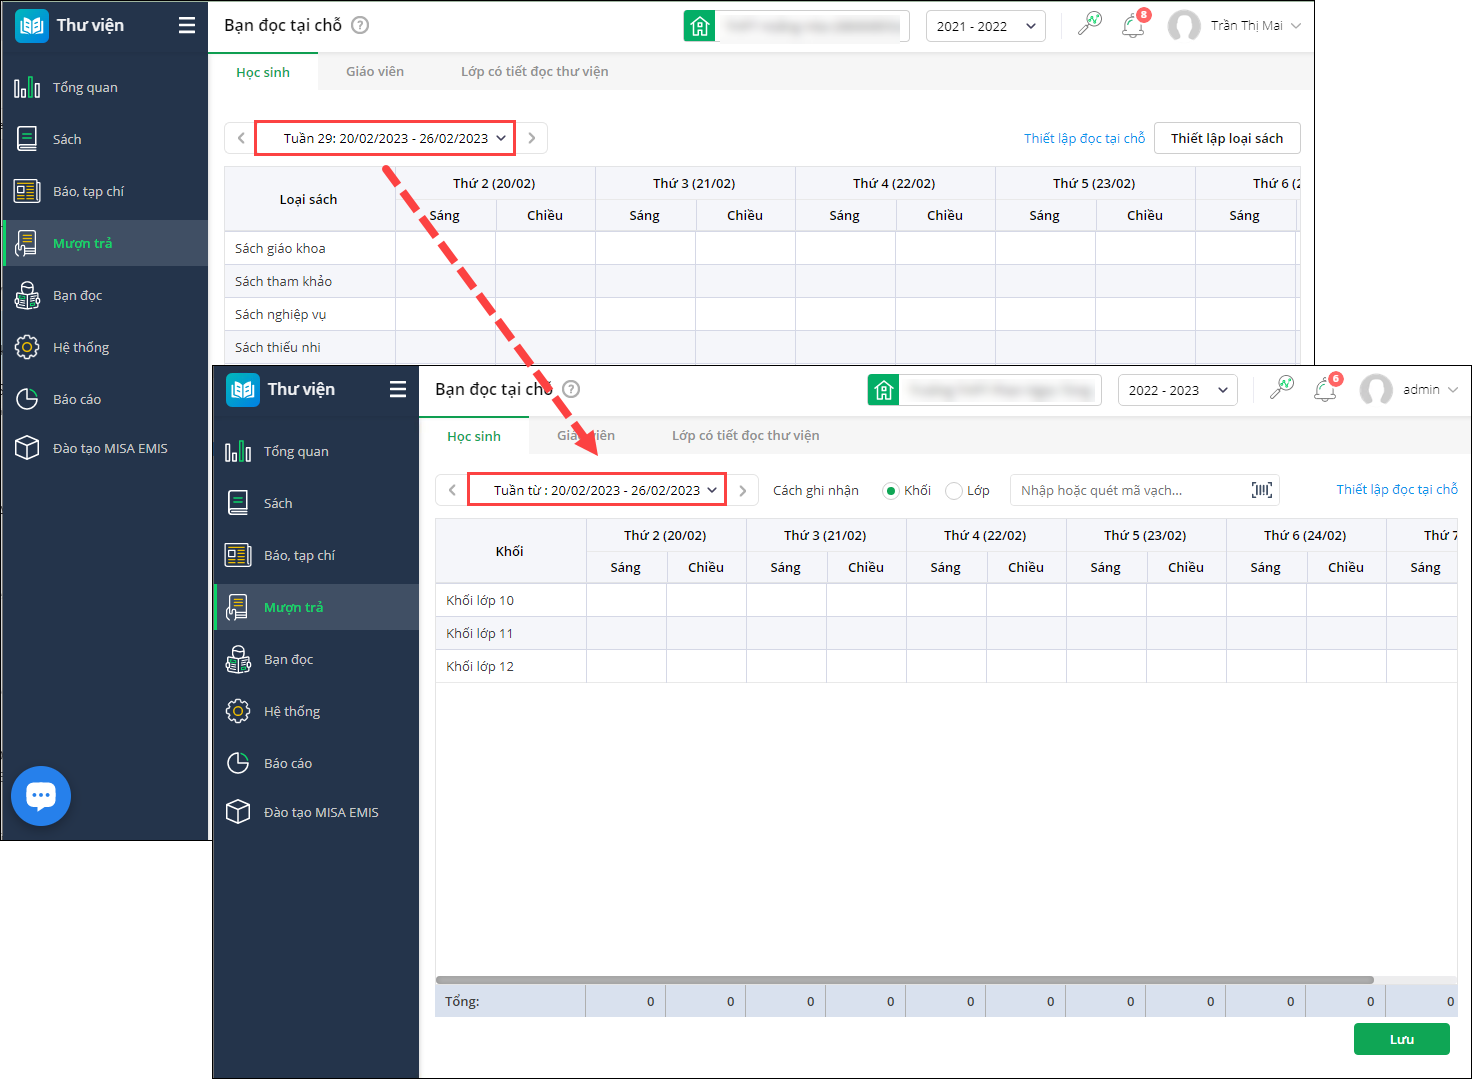1472x1079 pixels.
Task: Click the Sách nghiệp vụ row label
Action: tap(280, 314)
